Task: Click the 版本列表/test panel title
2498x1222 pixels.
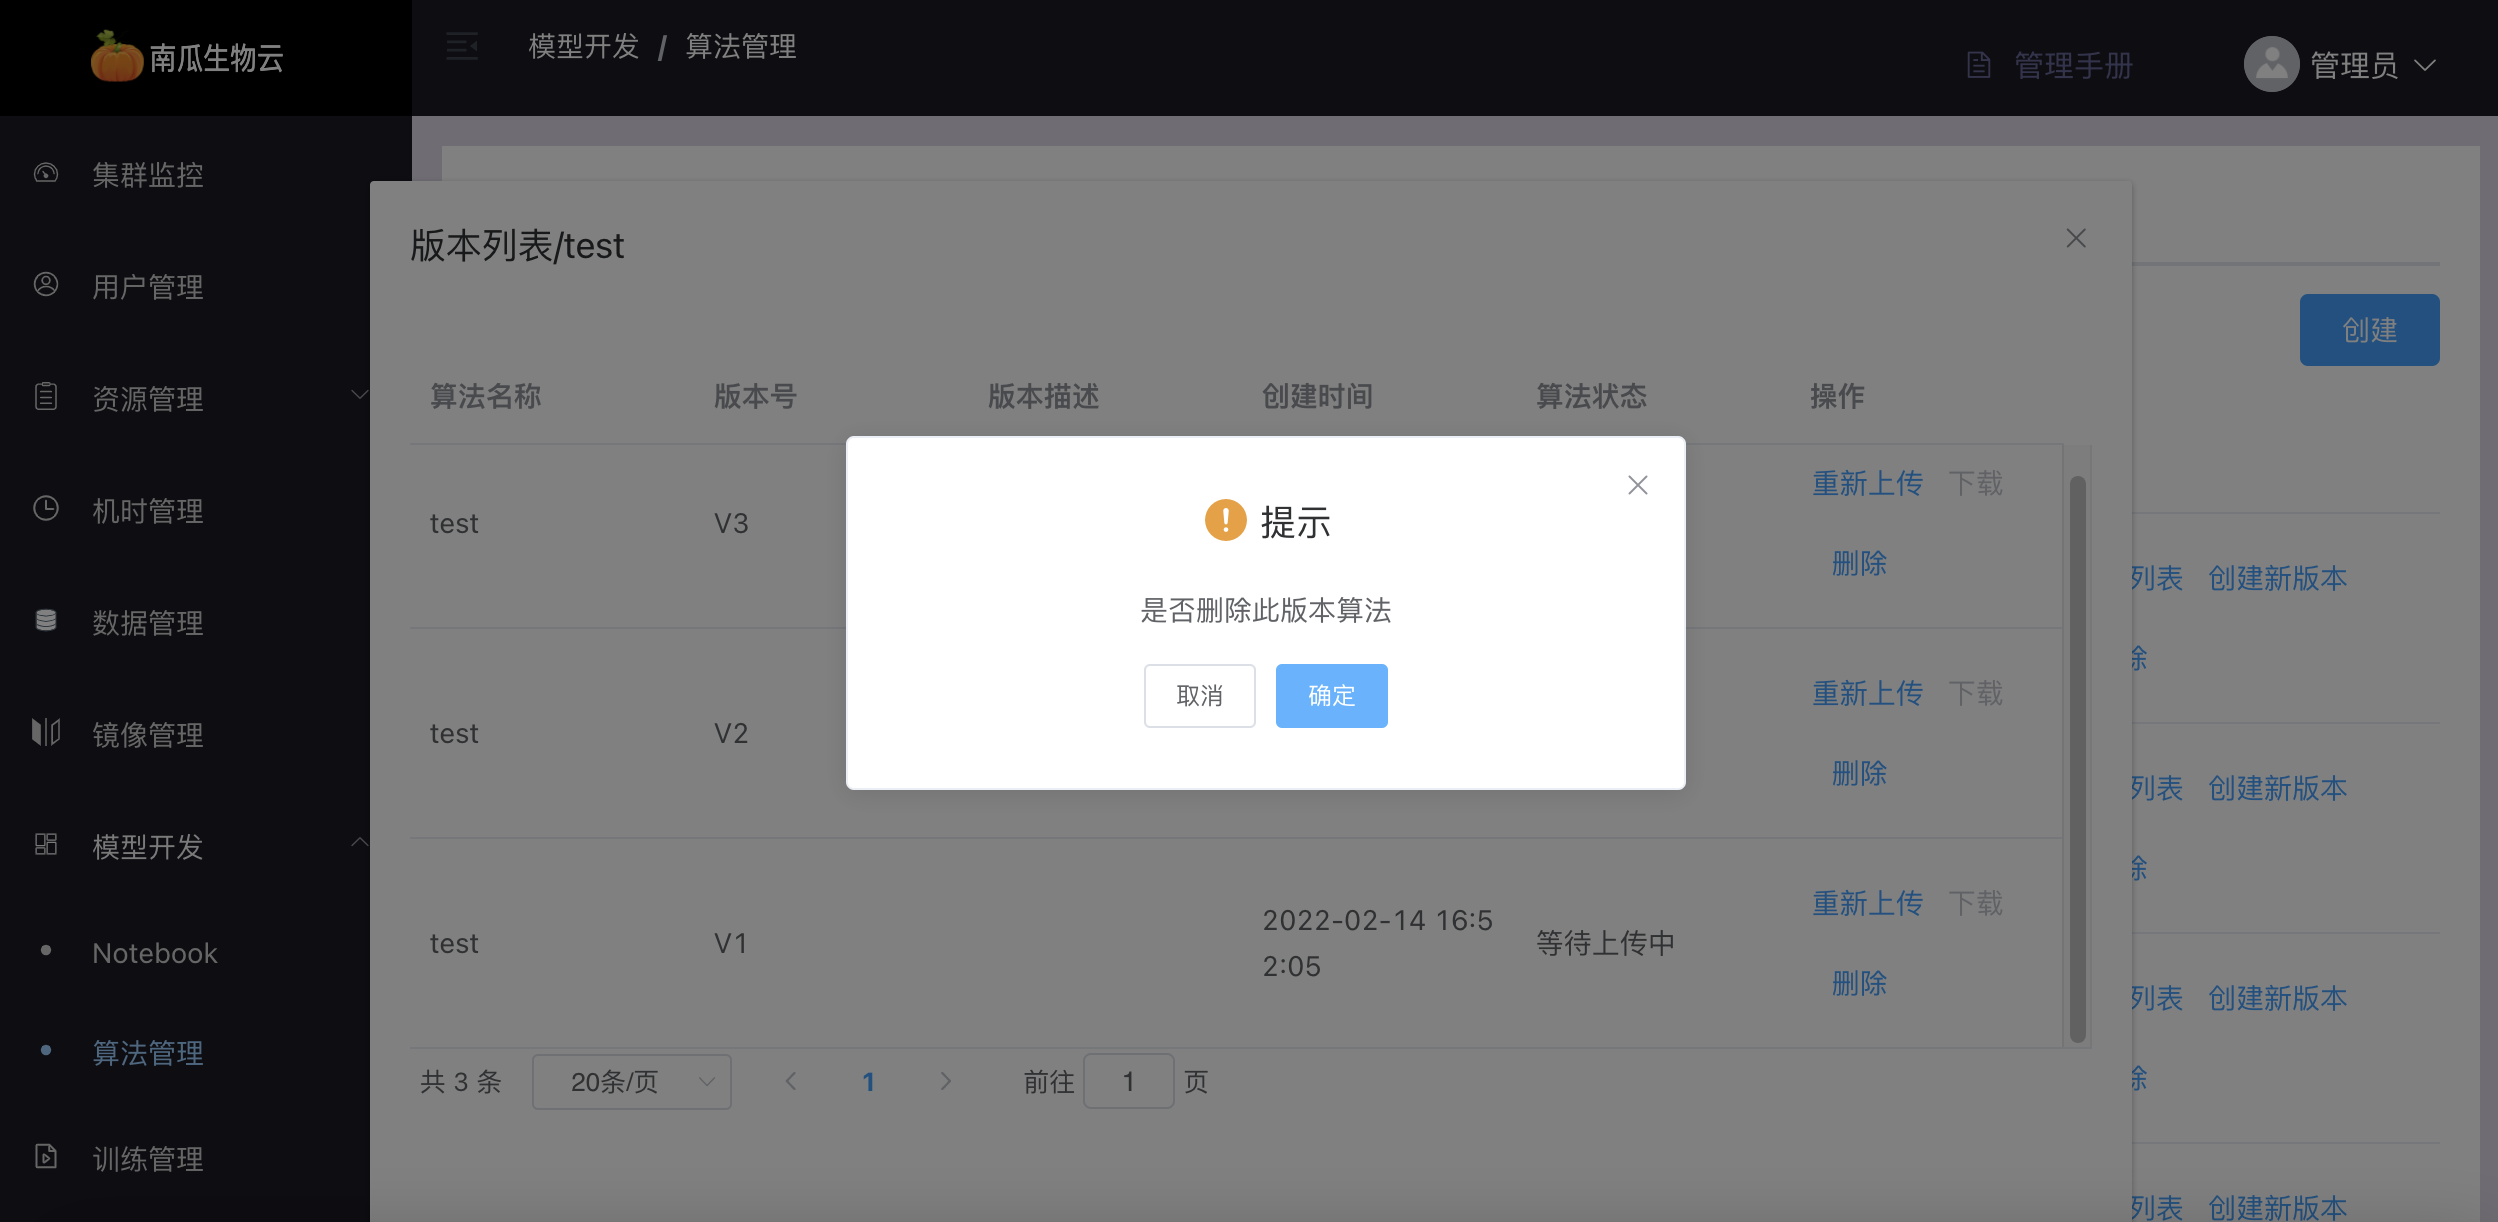Action: click(x=517, y=246)
